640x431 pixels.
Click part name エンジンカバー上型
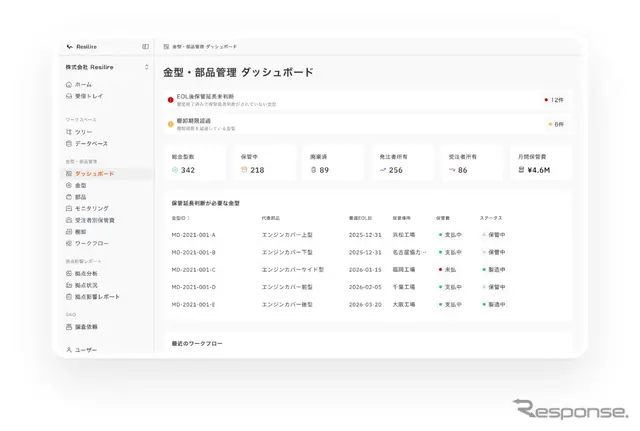click(287, 235)
